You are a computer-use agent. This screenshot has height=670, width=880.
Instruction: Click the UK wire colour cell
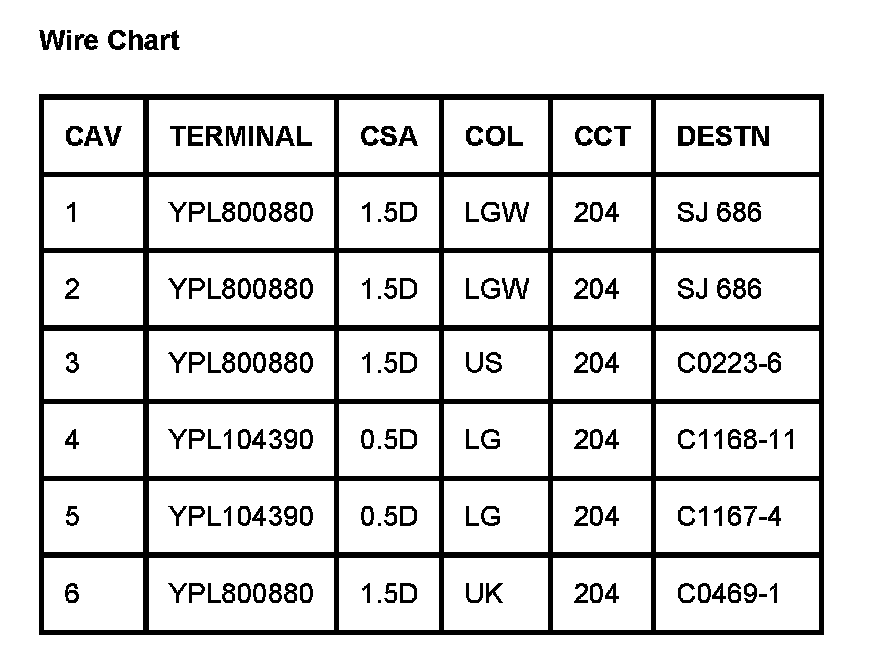point(484,594)
